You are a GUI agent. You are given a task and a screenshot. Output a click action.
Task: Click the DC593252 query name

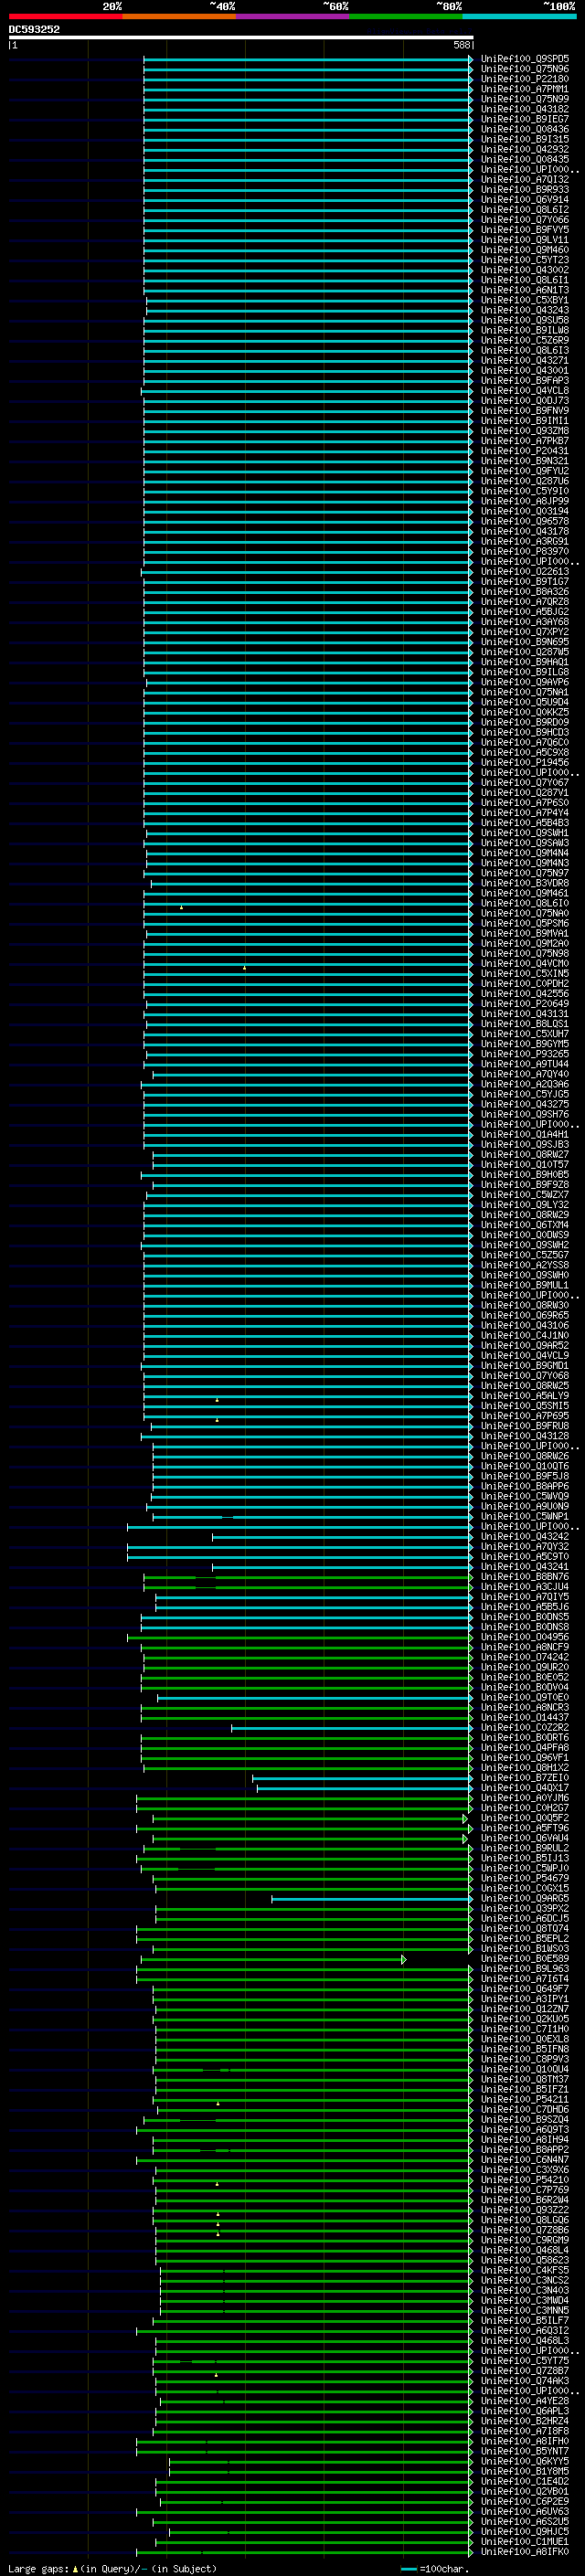click(34, 30)
